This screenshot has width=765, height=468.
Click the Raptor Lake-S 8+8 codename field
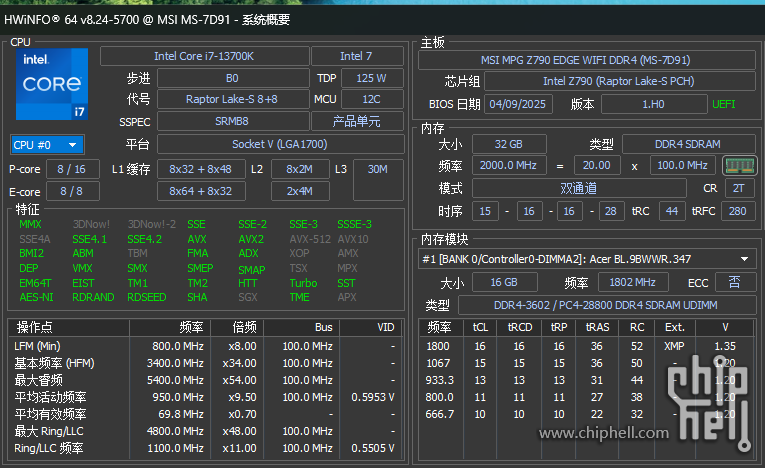pyautogui.click(x=233, y=99)
